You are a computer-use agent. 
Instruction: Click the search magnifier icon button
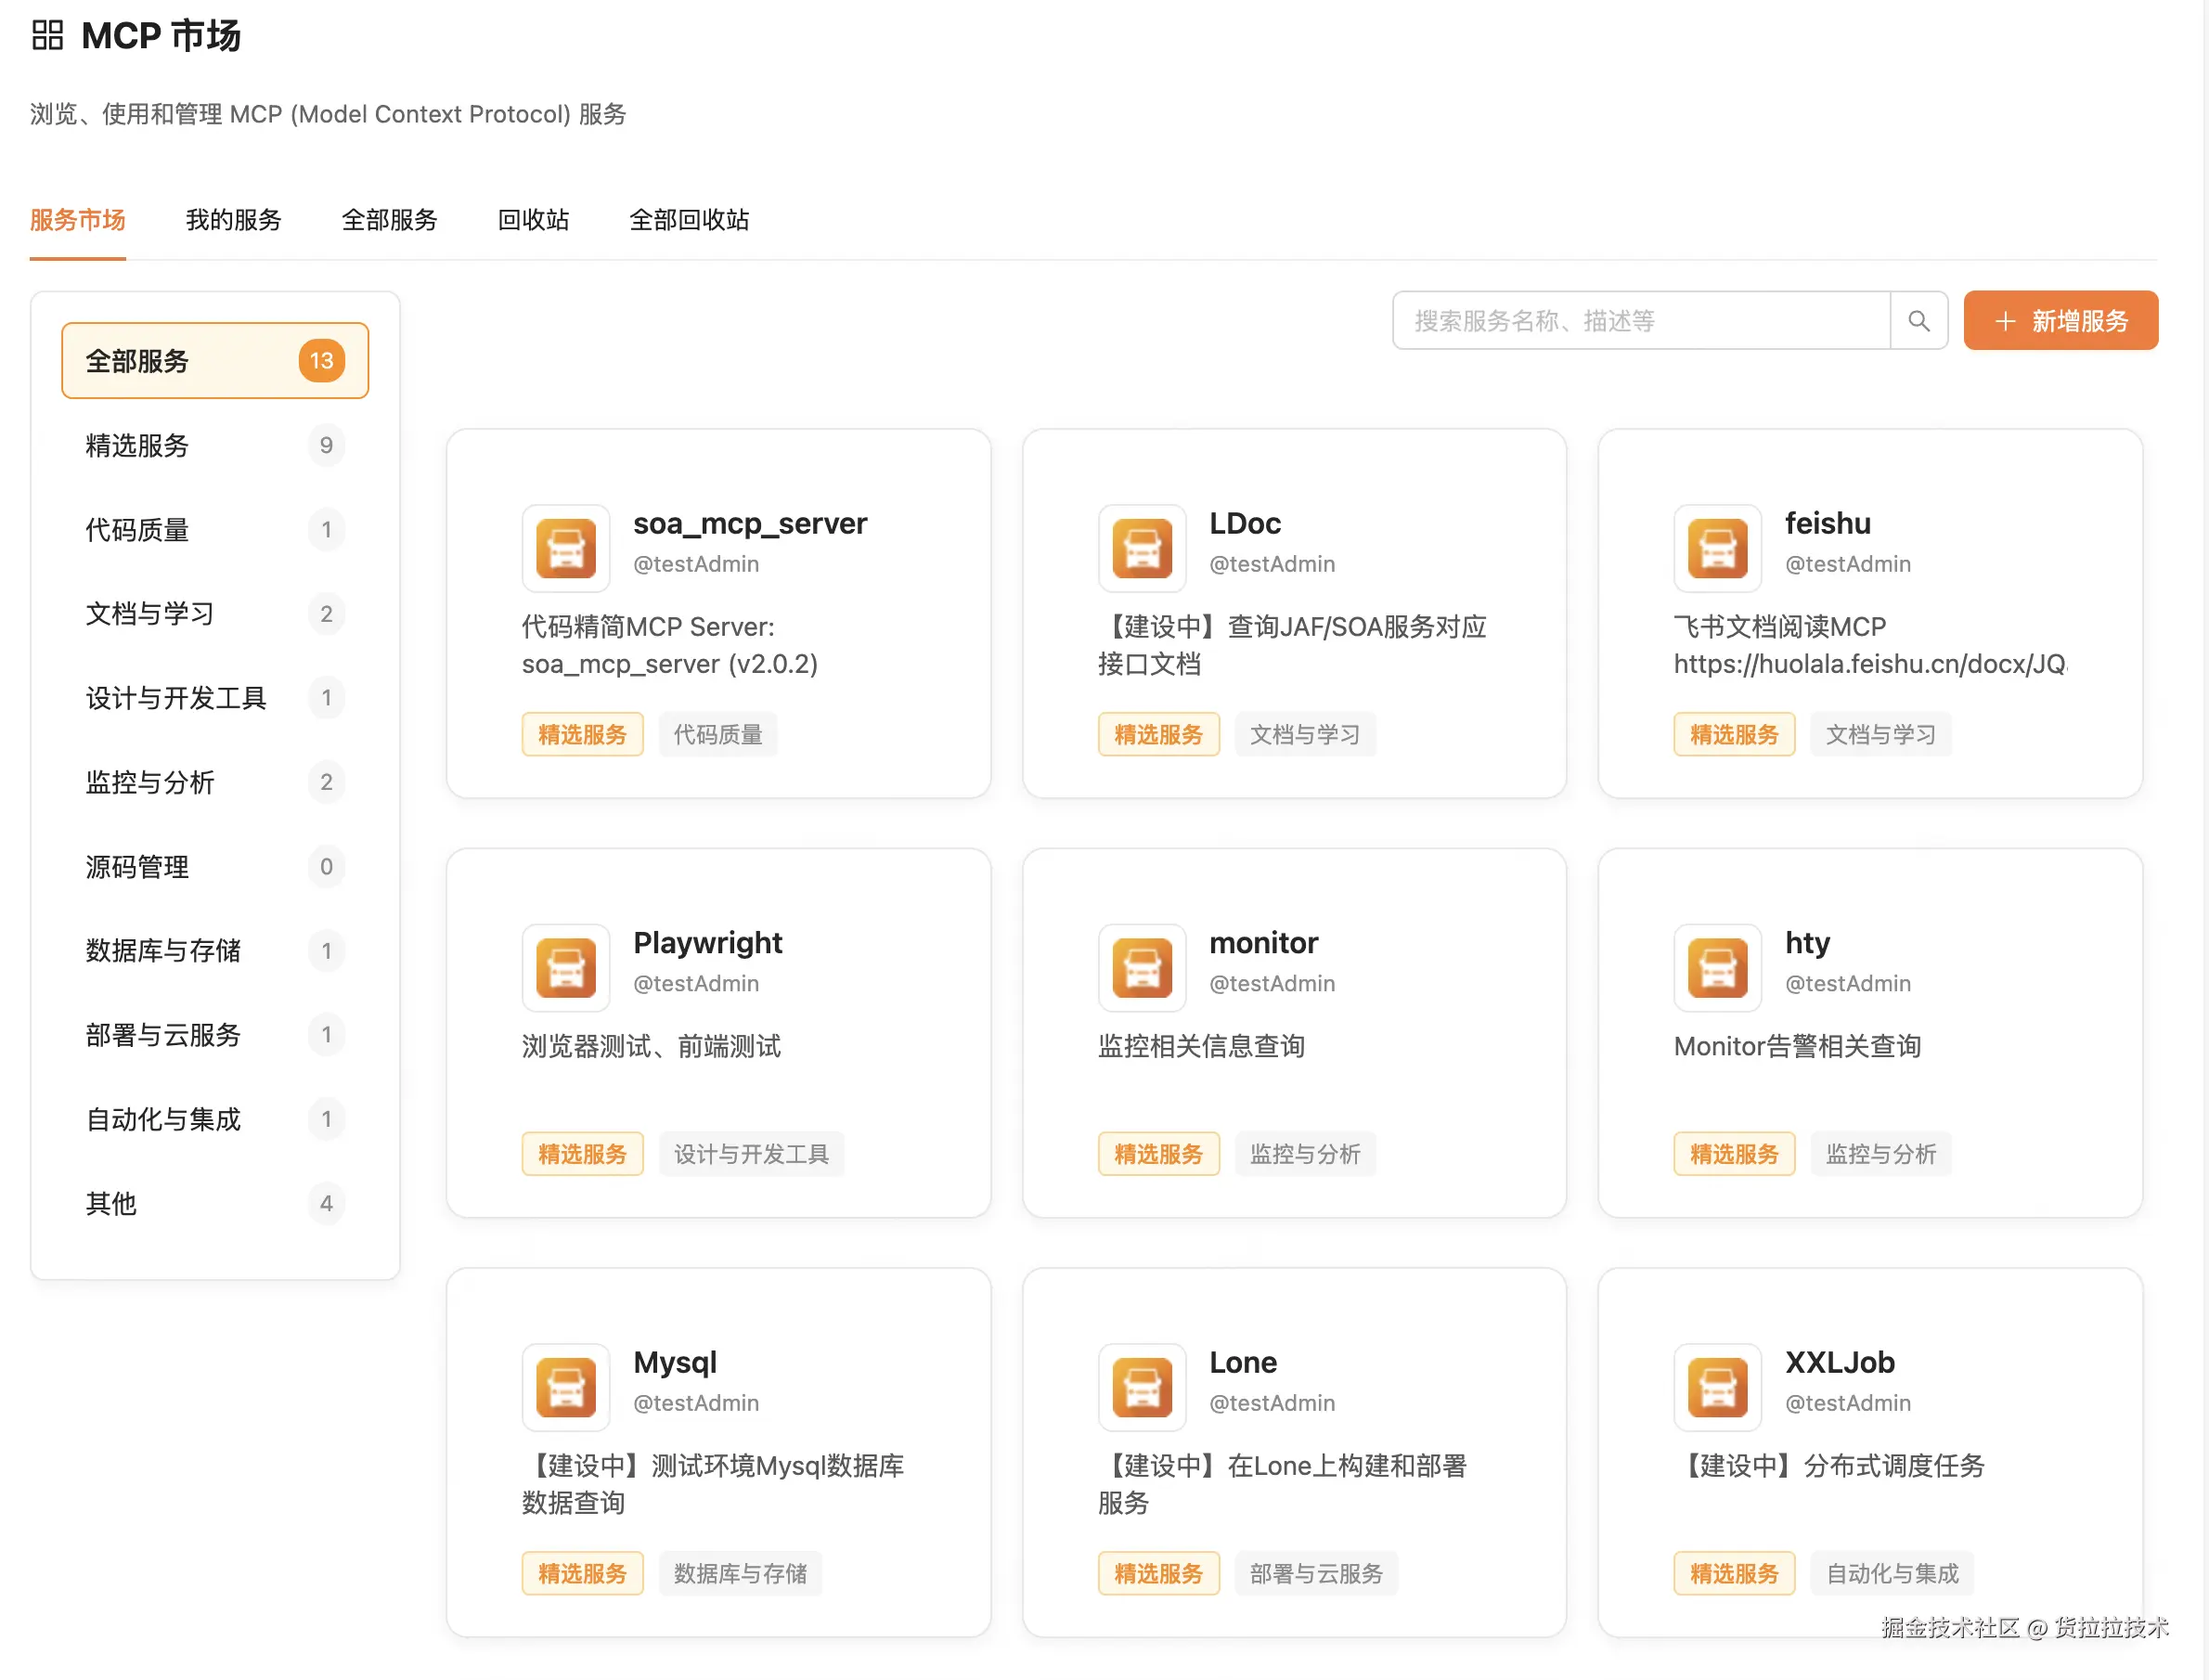point(1917,321)
